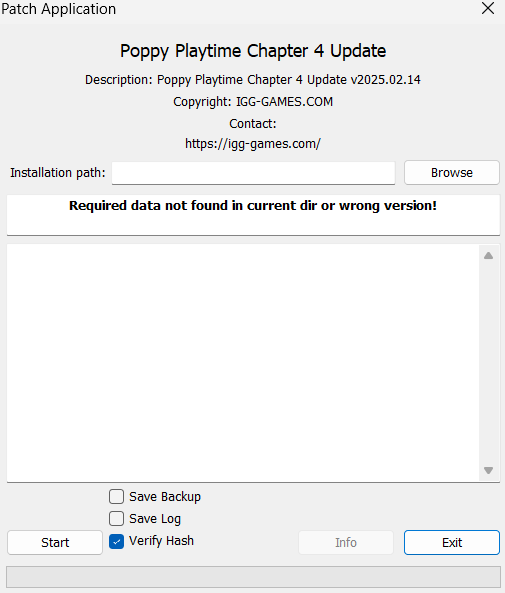The width and height of the screenshot is (505, 593).
Task: Uncheck the Verify Hash checkbox
Action: coord(117,542)
